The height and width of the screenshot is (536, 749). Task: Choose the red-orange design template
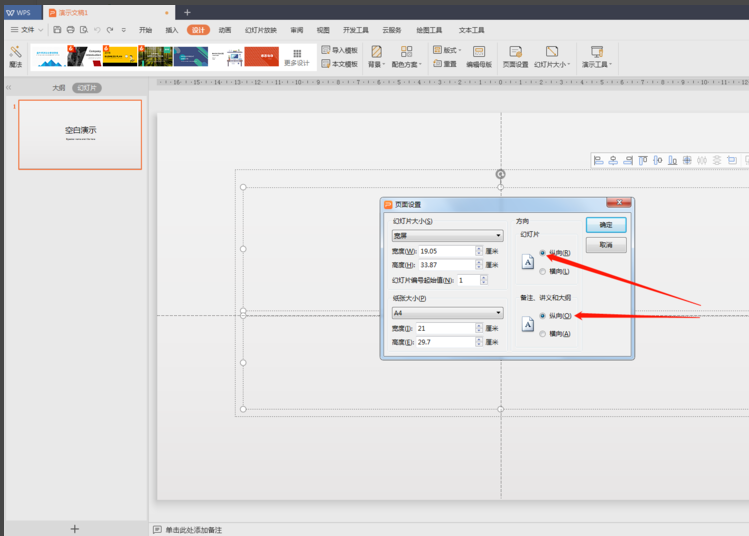262,56
